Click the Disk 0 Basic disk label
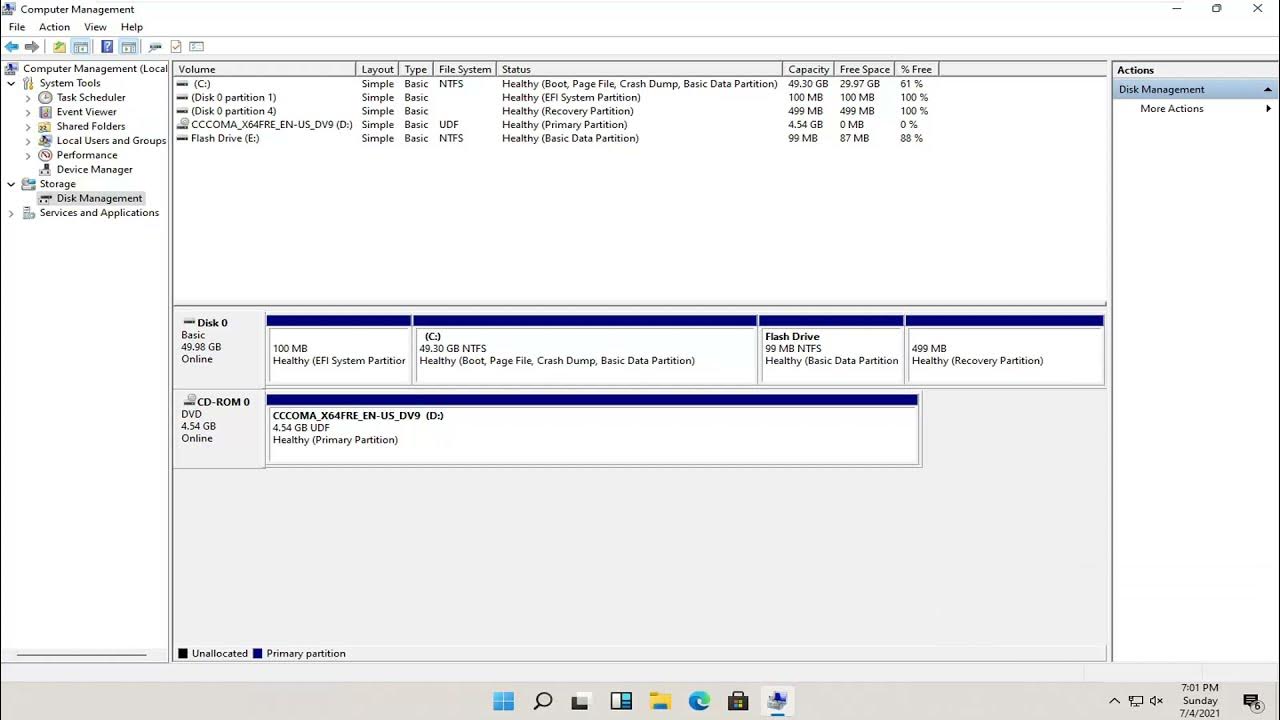 (219, 348)
